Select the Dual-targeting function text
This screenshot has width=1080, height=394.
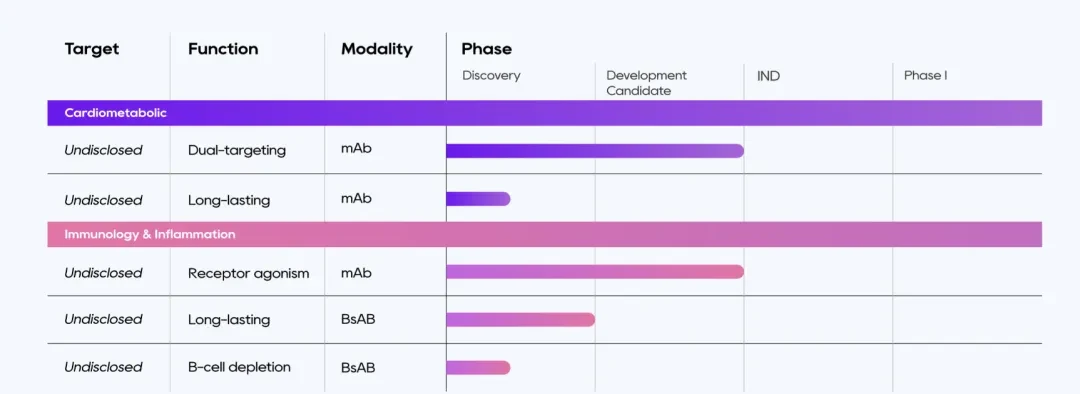(x=237, y=150)
